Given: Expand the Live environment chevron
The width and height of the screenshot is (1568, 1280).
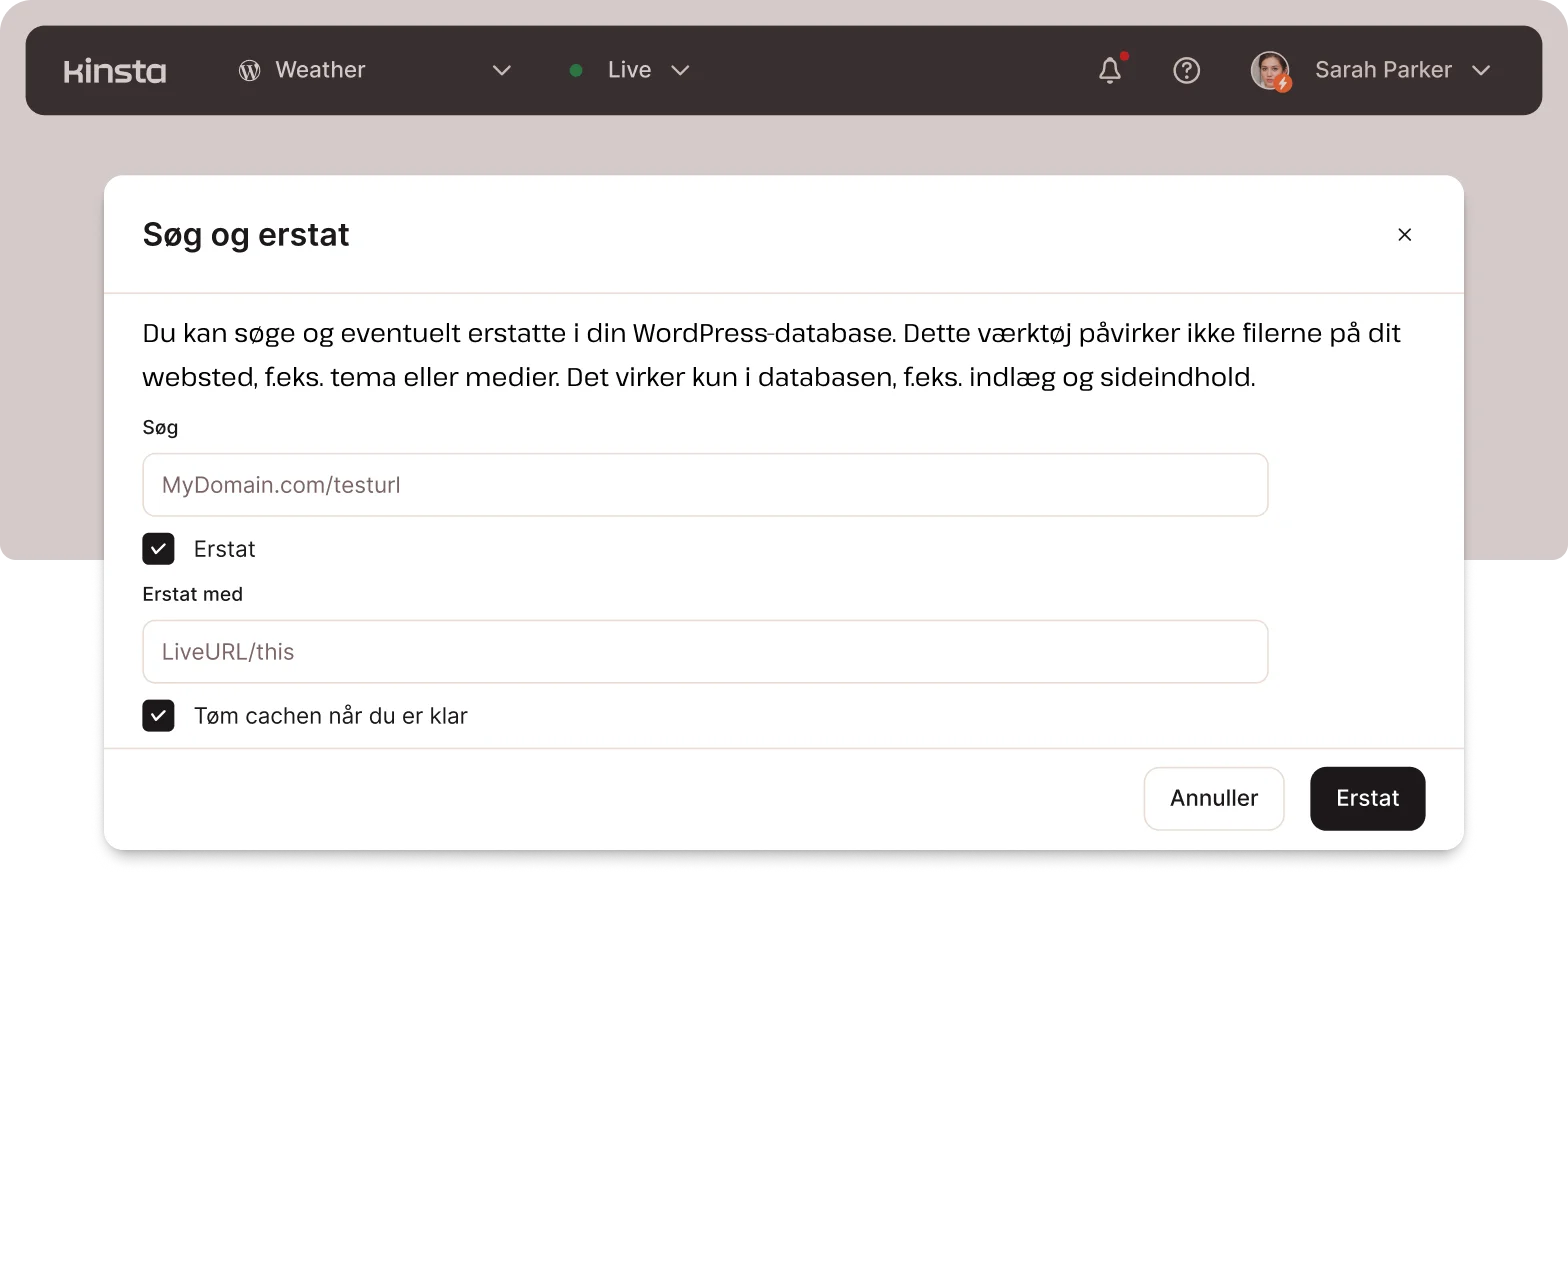Looking at the screenshot, I should [x=680, y=70].
